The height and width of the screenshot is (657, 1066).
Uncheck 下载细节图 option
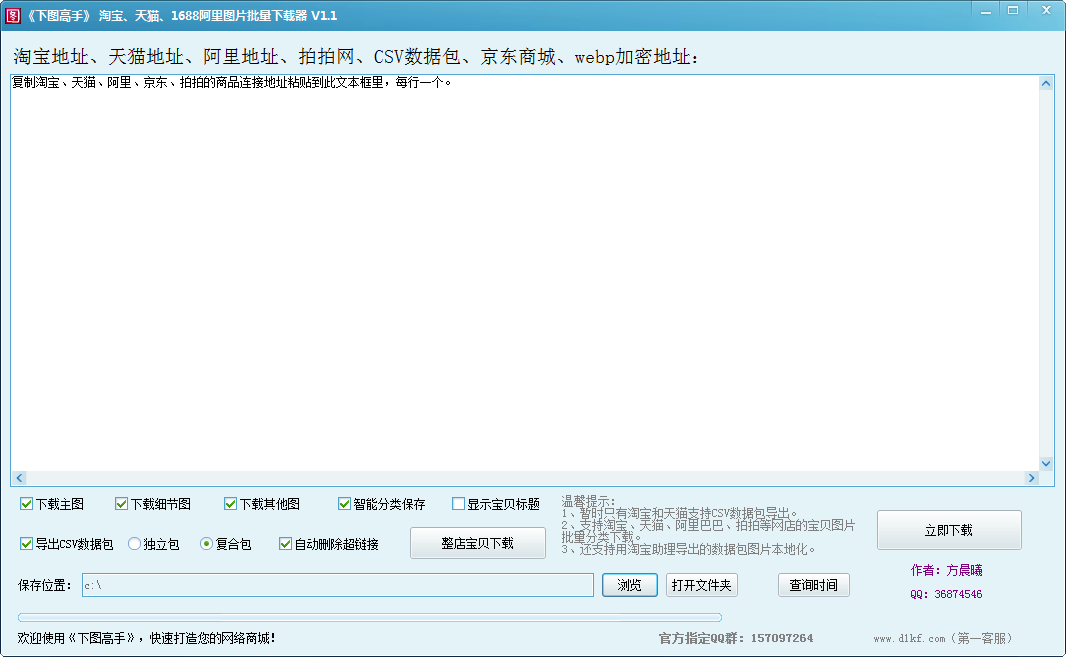120,504
